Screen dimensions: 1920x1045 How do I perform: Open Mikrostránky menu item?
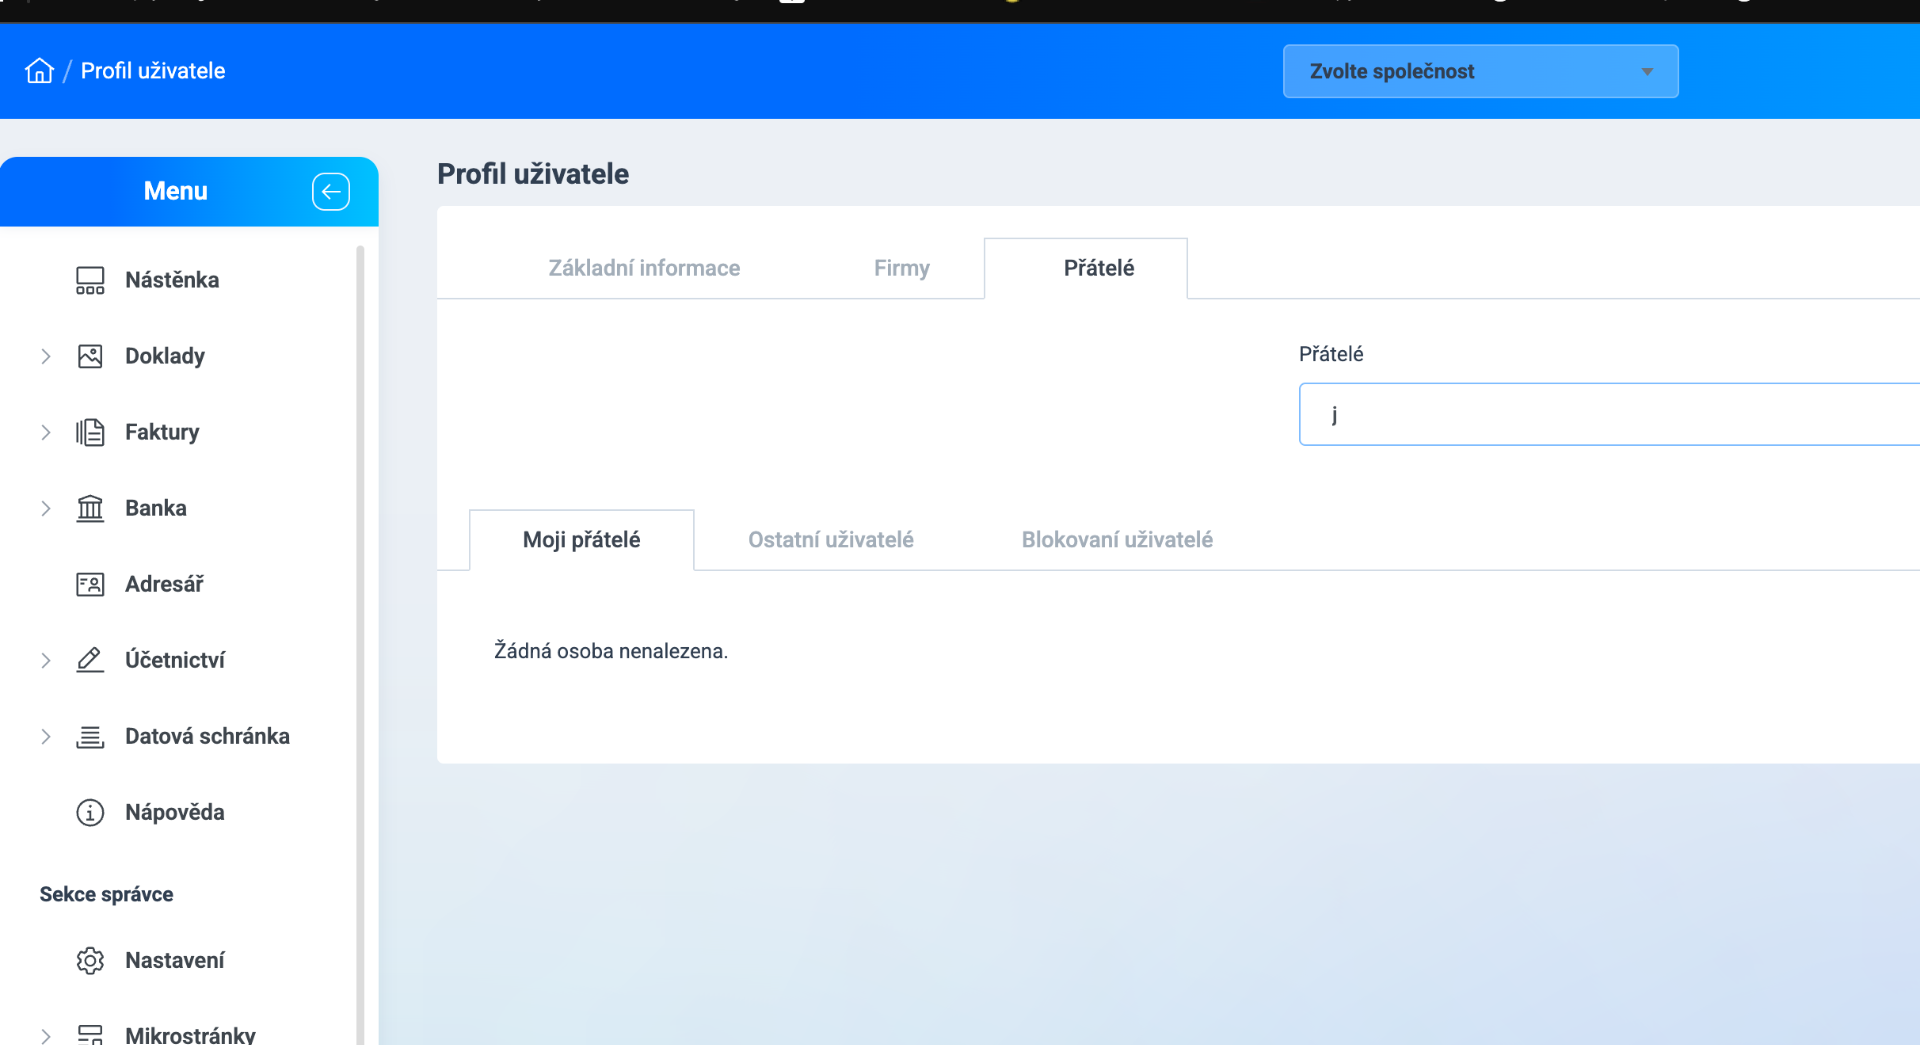pos(190,1035)
